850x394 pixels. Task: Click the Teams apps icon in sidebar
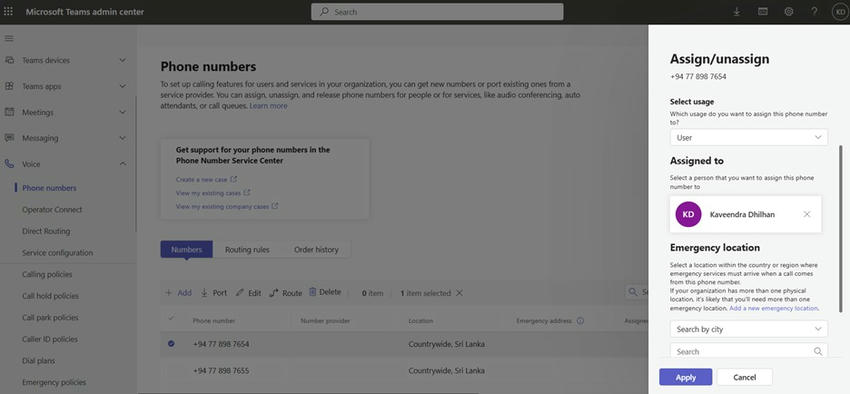(x=9, y=86)
